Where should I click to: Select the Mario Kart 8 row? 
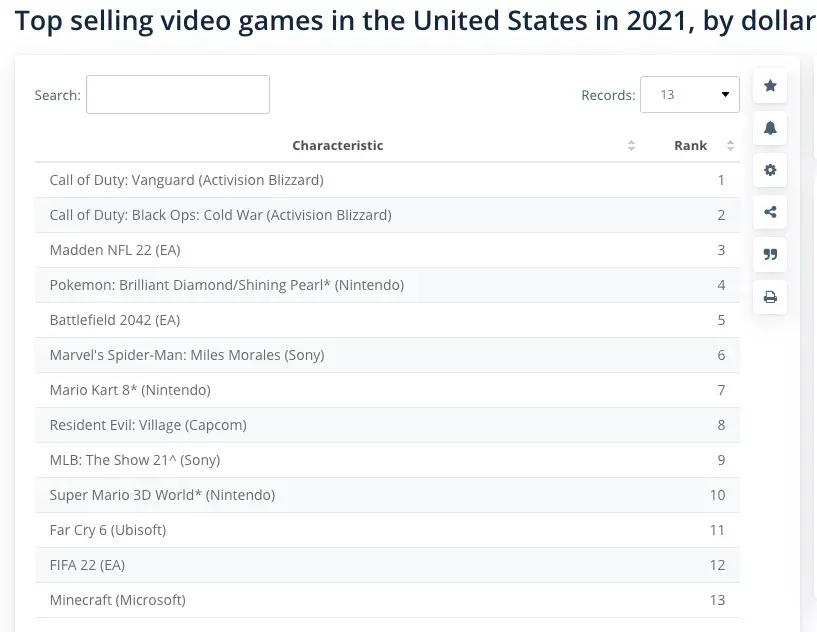(x=130, y=390)
